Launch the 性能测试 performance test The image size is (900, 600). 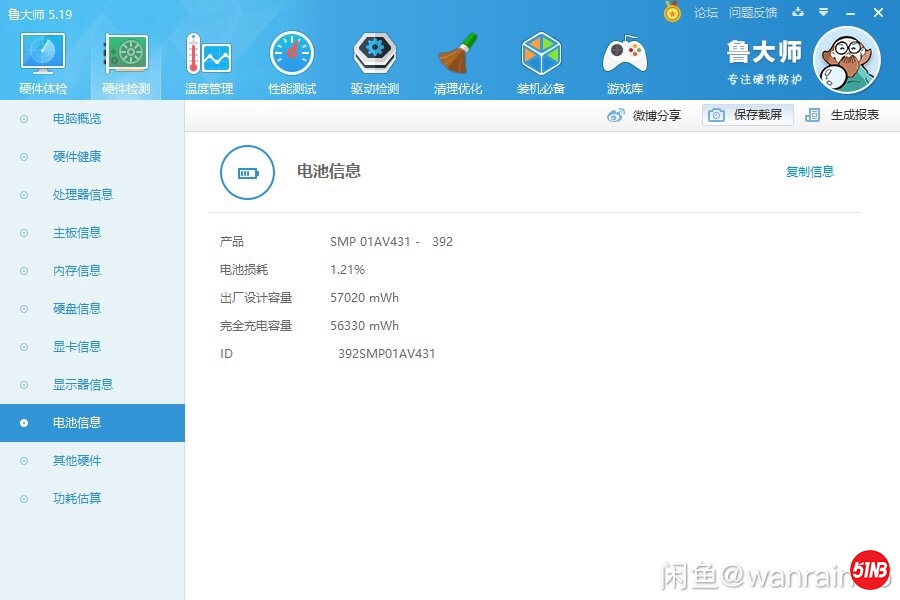(291, 63)
